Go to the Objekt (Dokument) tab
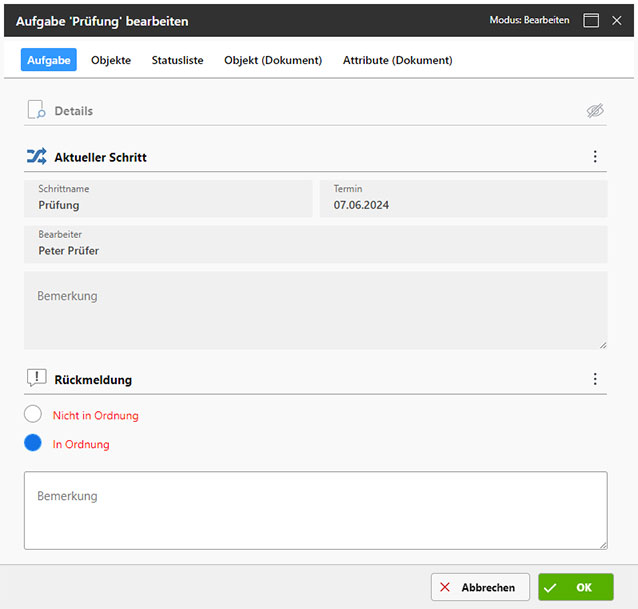 click(x=273, y=60)
